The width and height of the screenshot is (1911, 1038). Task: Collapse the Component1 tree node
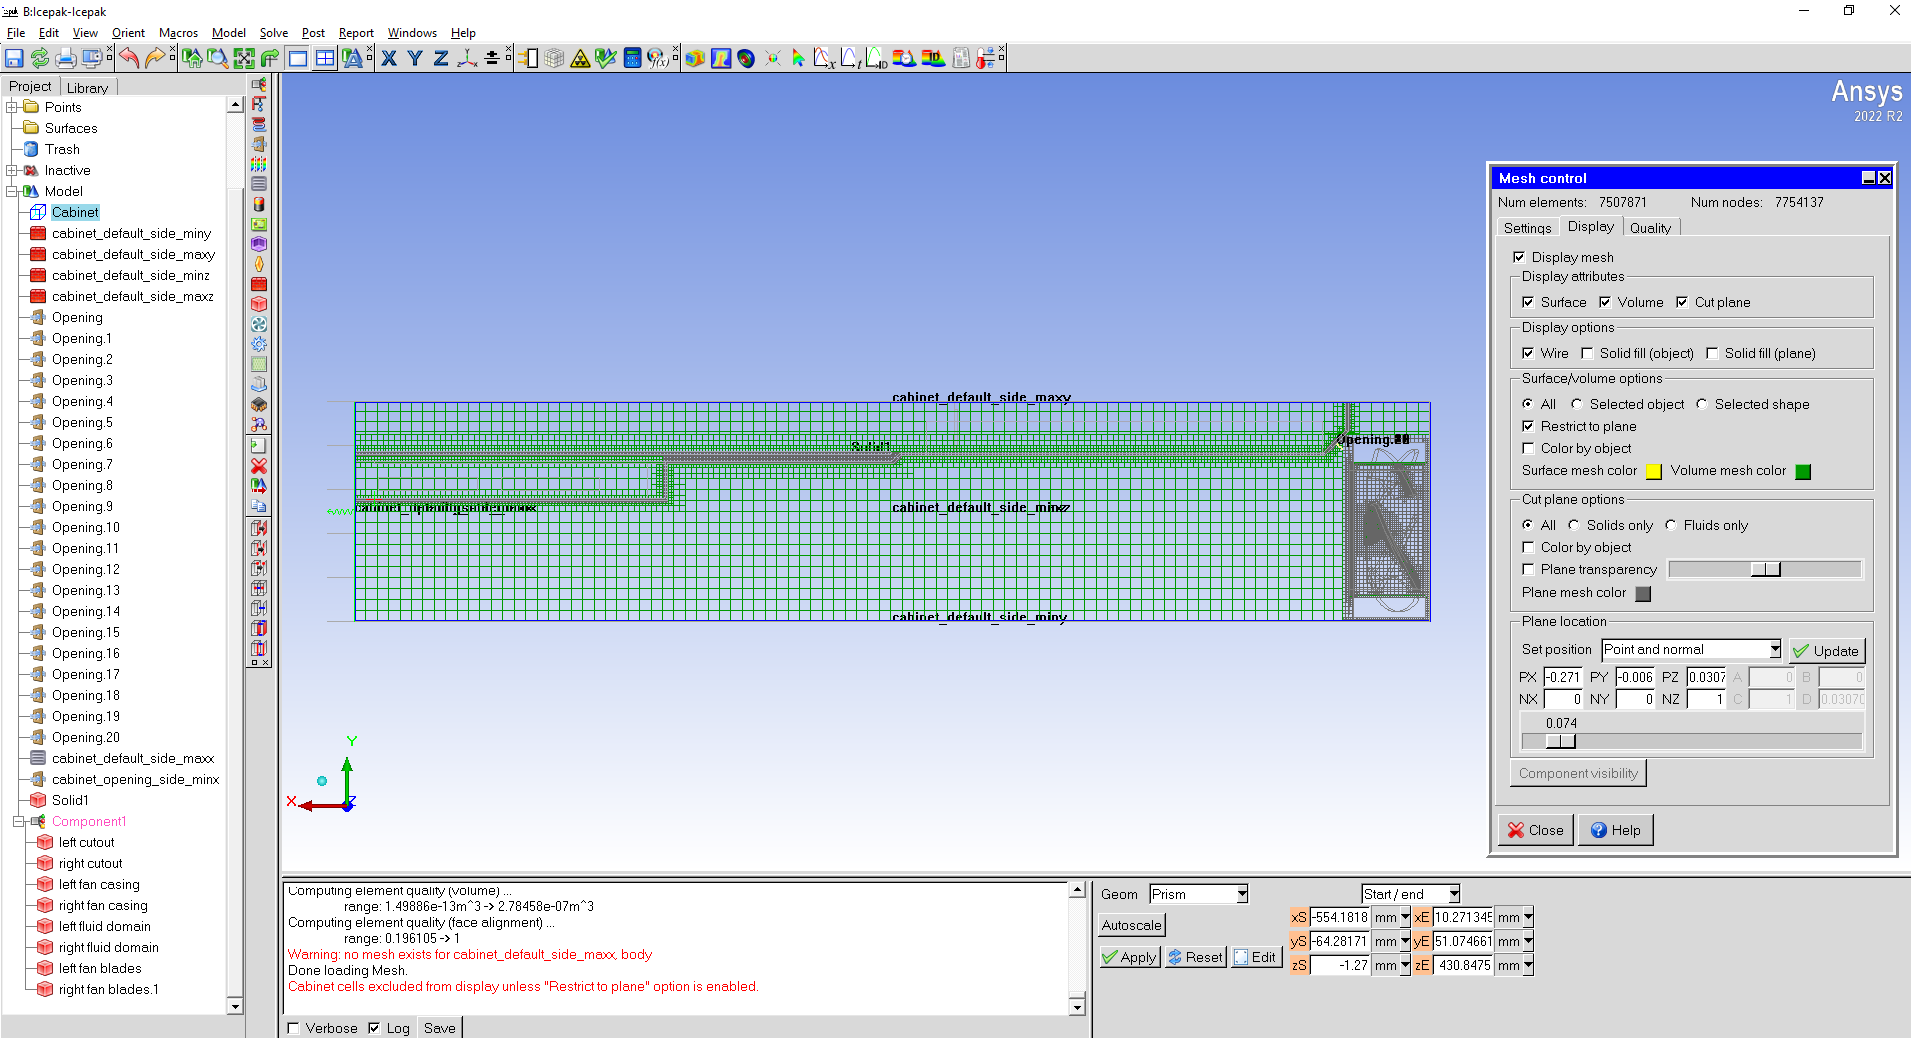(x=18, y=822)
